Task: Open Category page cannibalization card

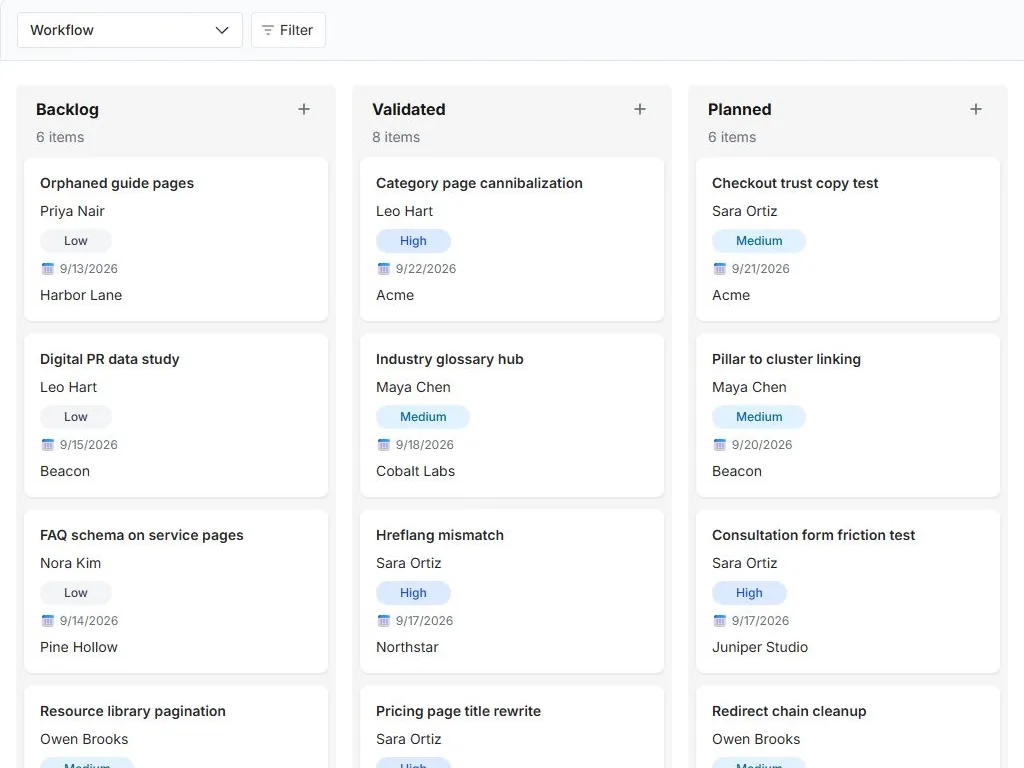Action: (x=512, y=239)
